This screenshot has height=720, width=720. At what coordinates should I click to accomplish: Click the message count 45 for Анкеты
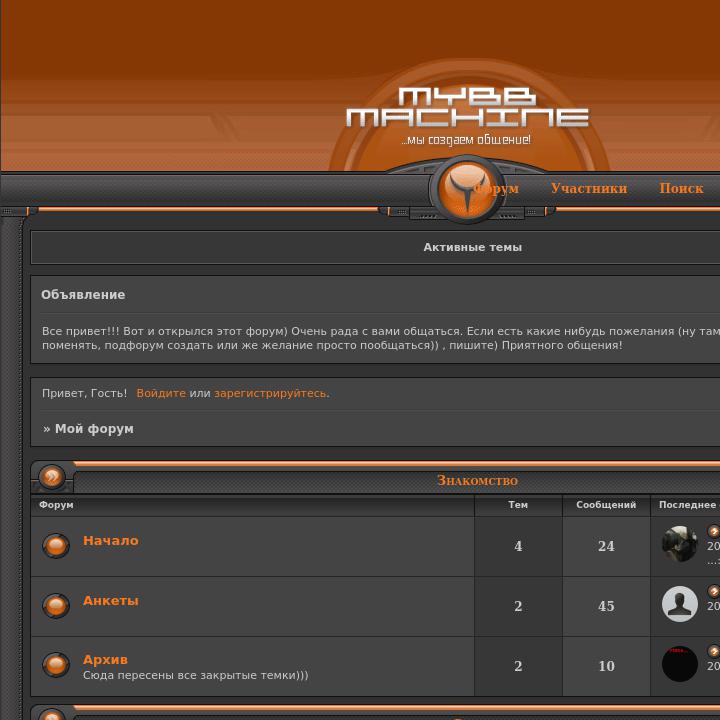[x=606, y=606]
